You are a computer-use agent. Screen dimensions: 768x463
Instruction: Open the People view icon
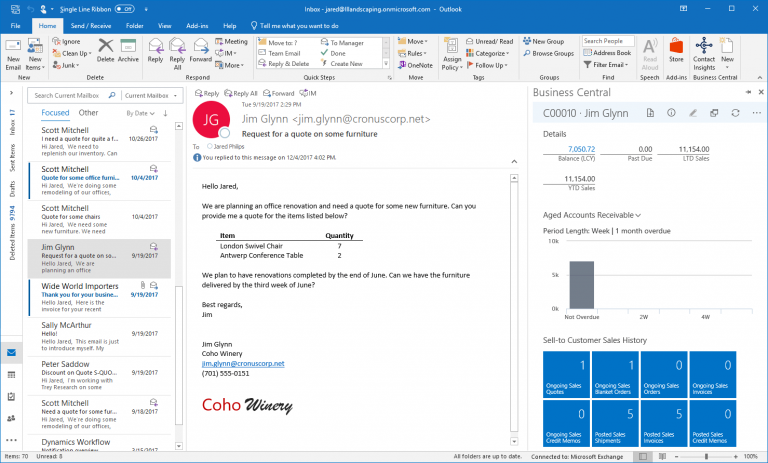tap(11, 418)
